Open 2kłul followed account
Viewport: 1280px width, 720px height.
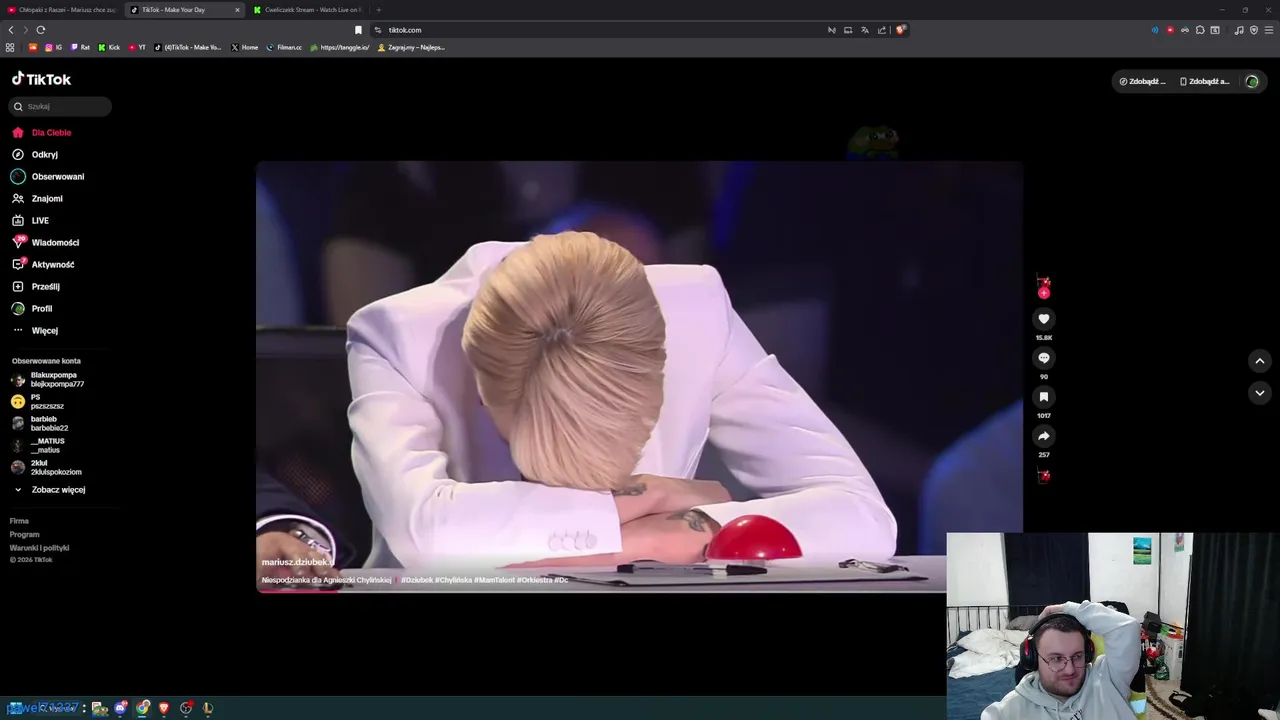[x=46, y=468]
